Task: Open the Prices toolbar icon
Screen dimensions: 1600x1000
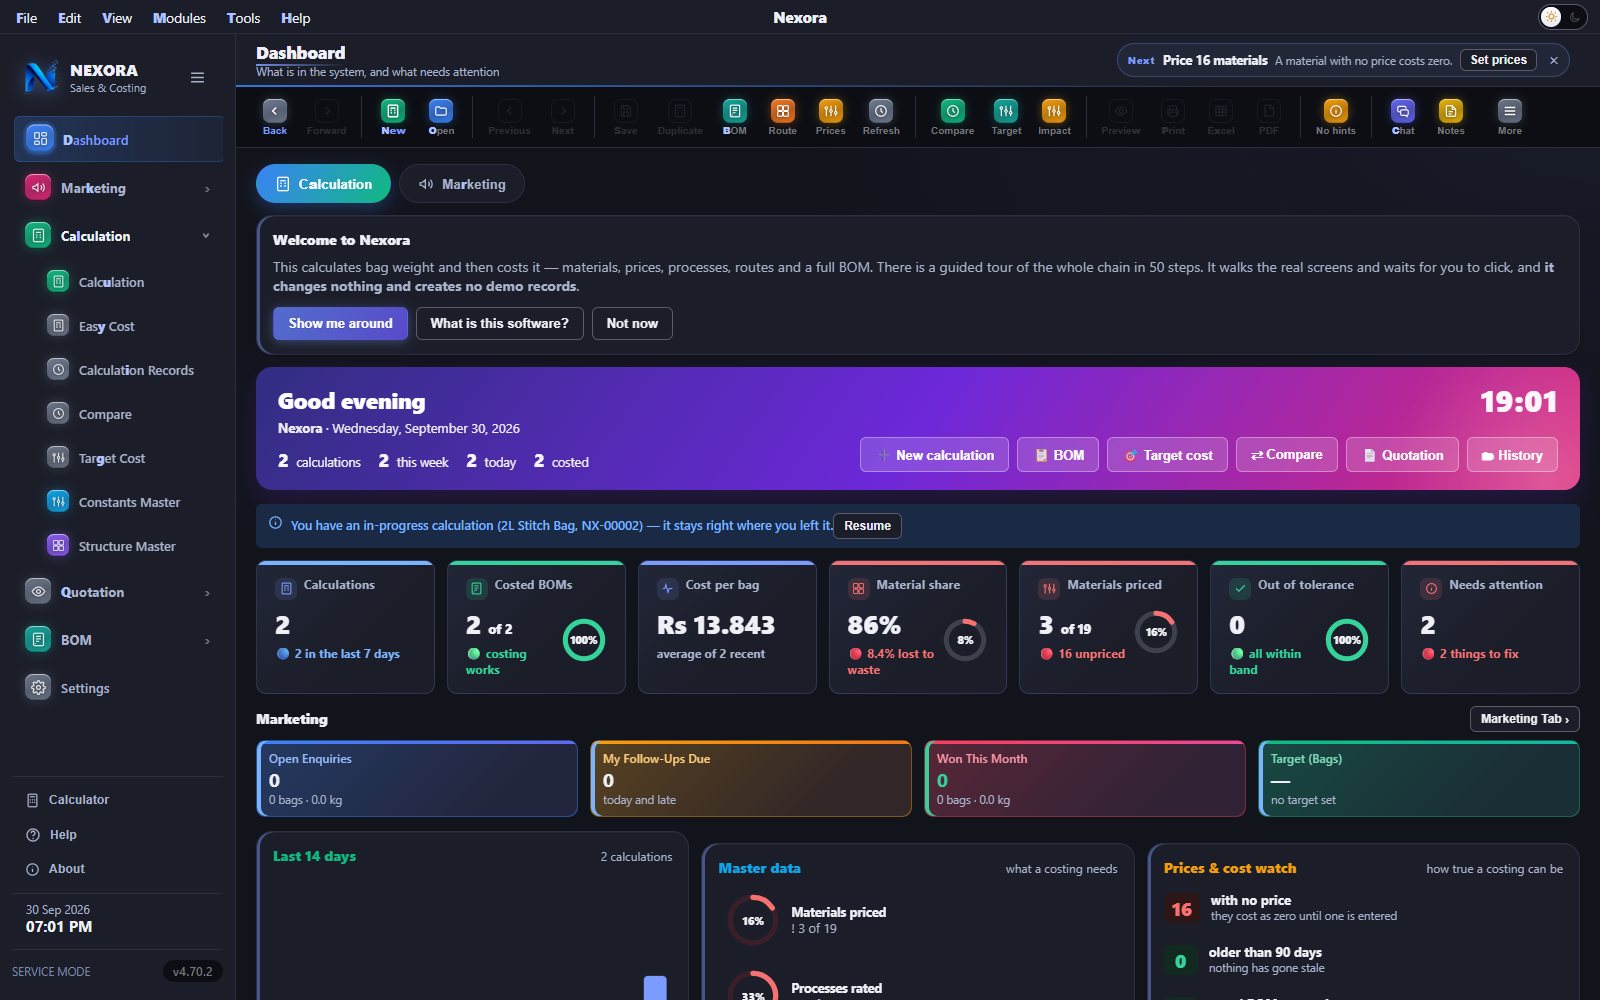Action: tap(831, 117)
